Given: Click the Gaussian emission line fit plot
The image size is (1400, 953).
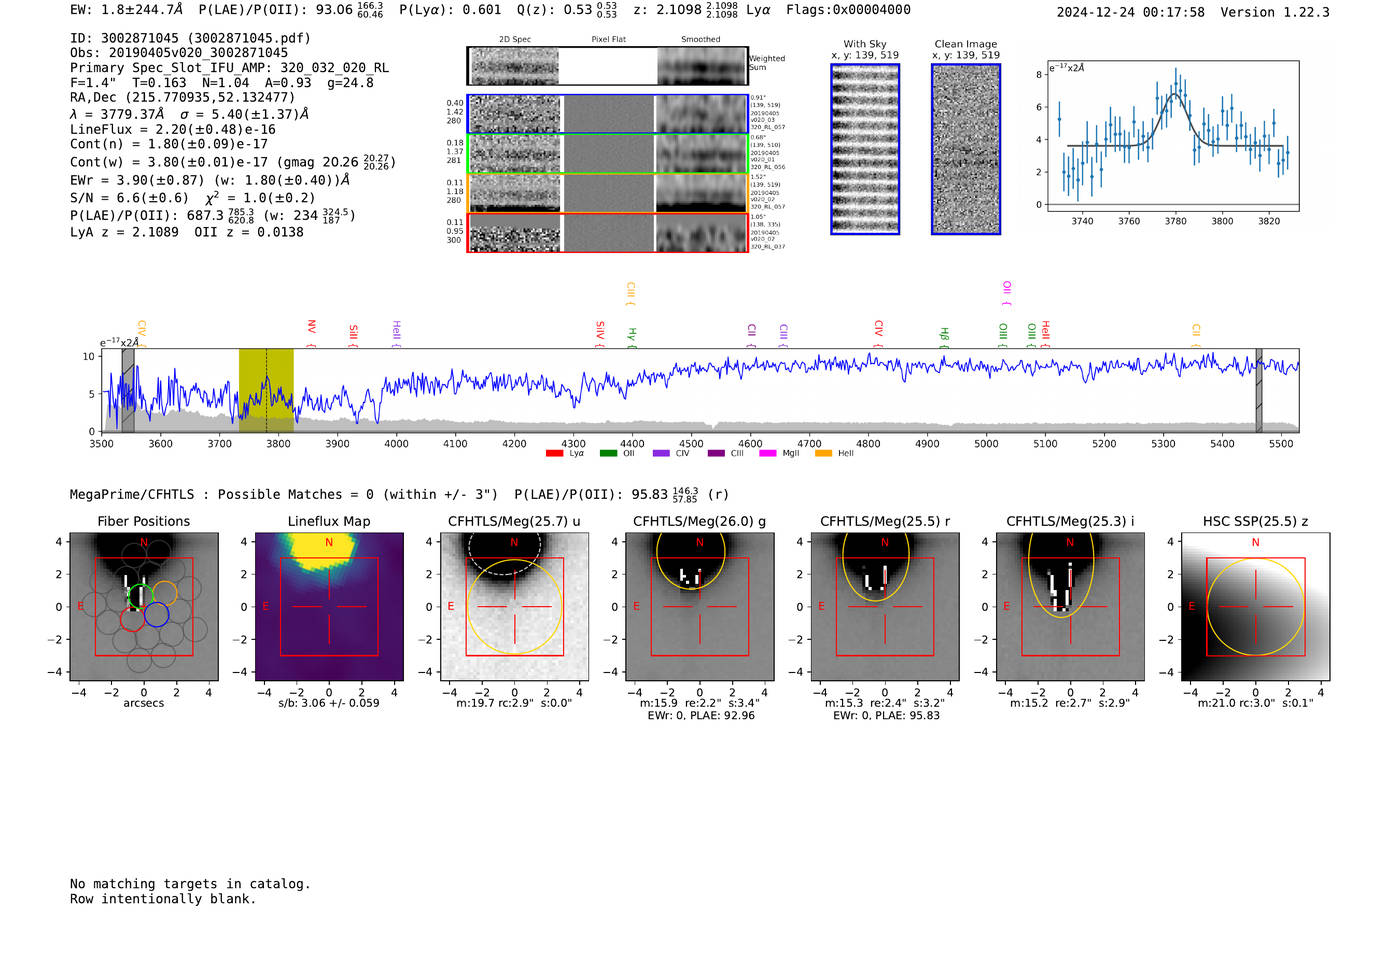Looking at the screenshot, I should click(x=1172, y=136).
